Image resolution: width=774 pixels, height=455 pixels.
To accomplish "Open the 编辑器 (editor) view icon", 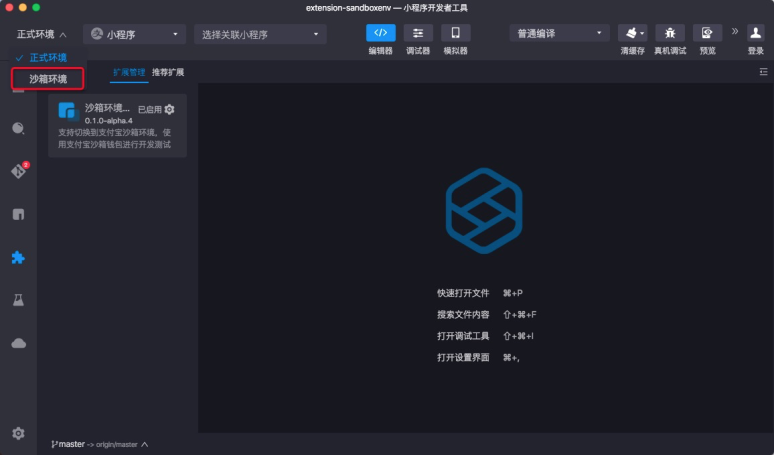I will coord(380,33).
